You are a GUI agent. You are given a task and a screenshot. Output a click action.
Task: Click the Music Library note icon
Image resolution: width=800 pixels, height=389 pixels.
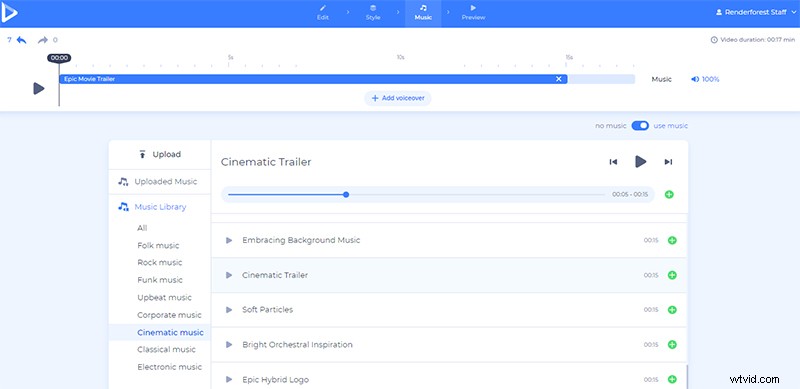123,207
